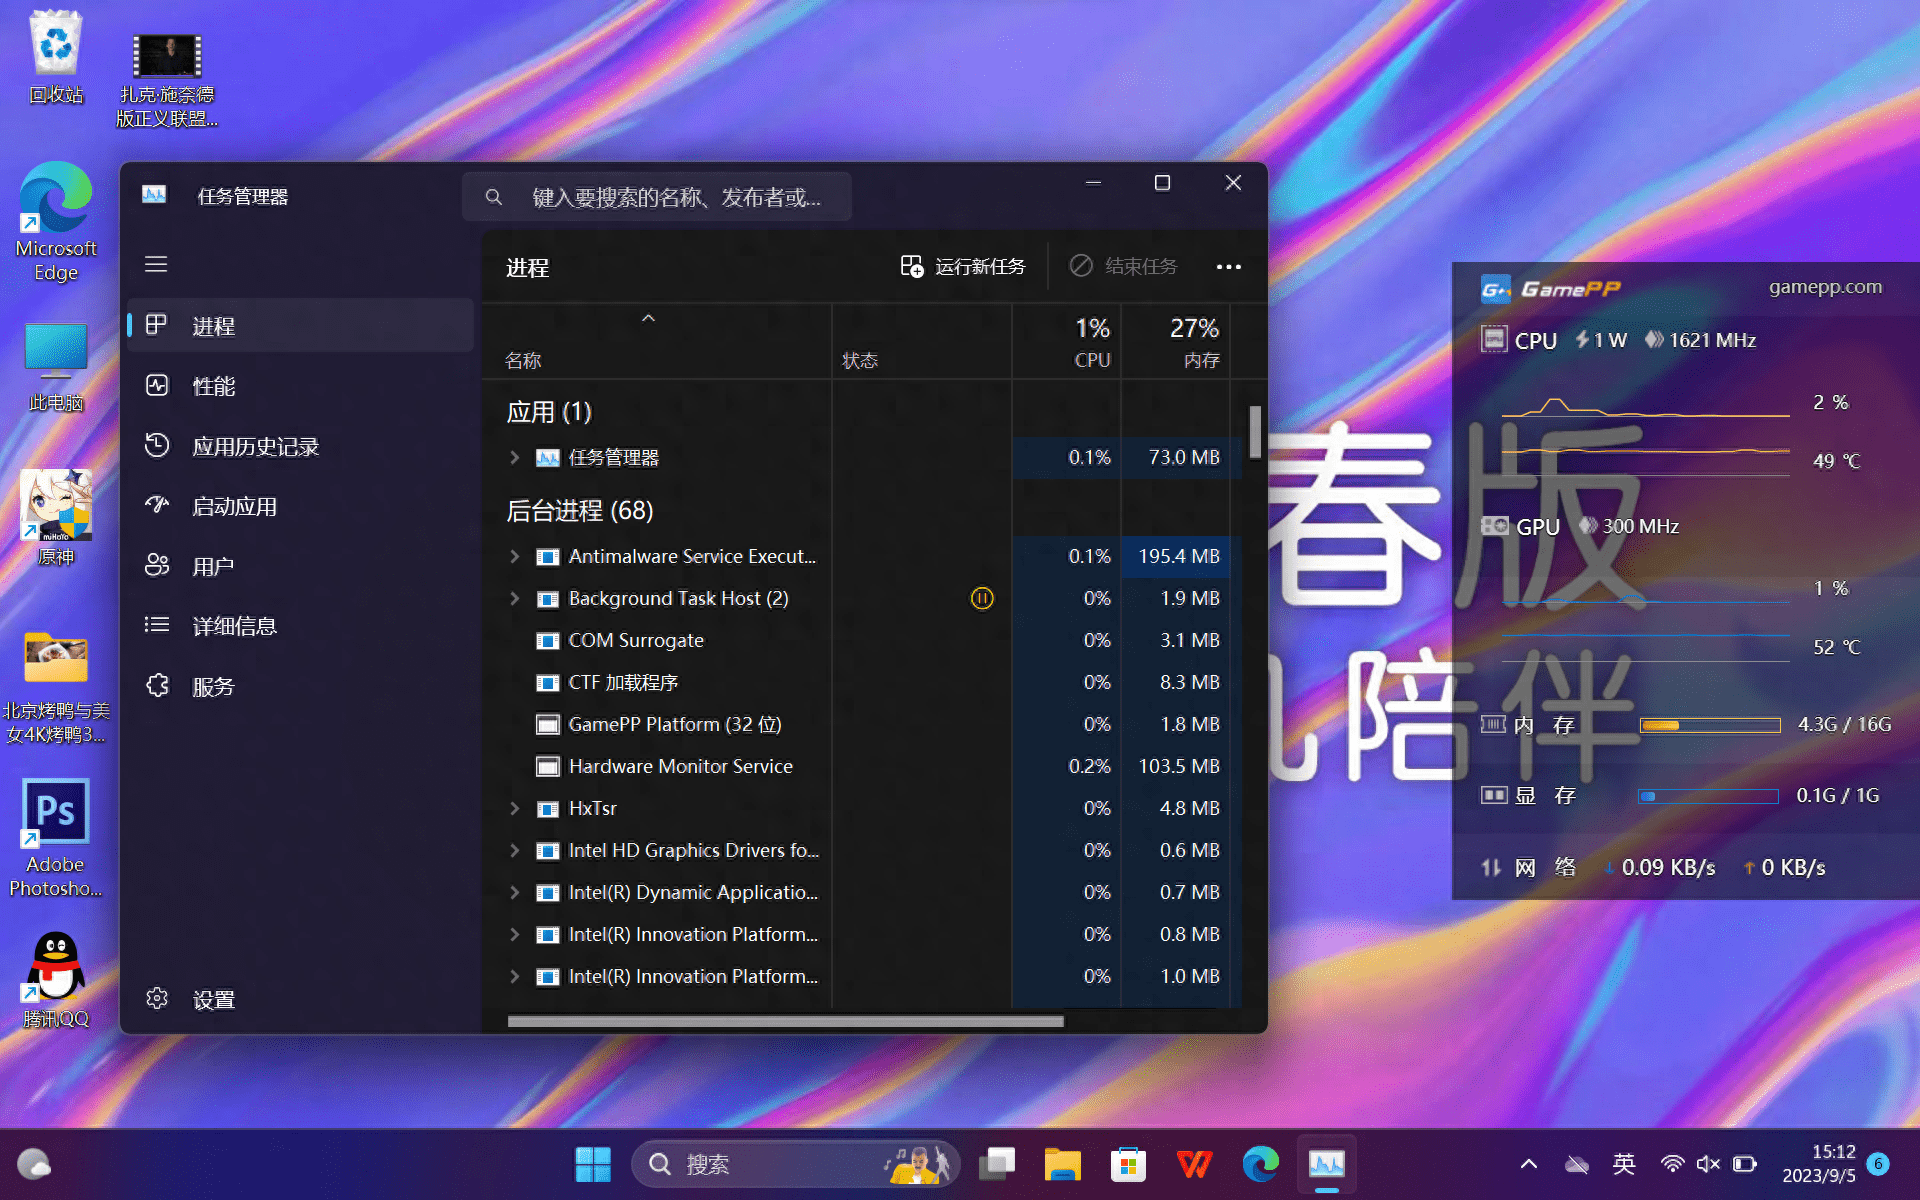Click the 运行新任务 (Run new task) button
Viewport: 1920px width, 1200px height.
962,266
